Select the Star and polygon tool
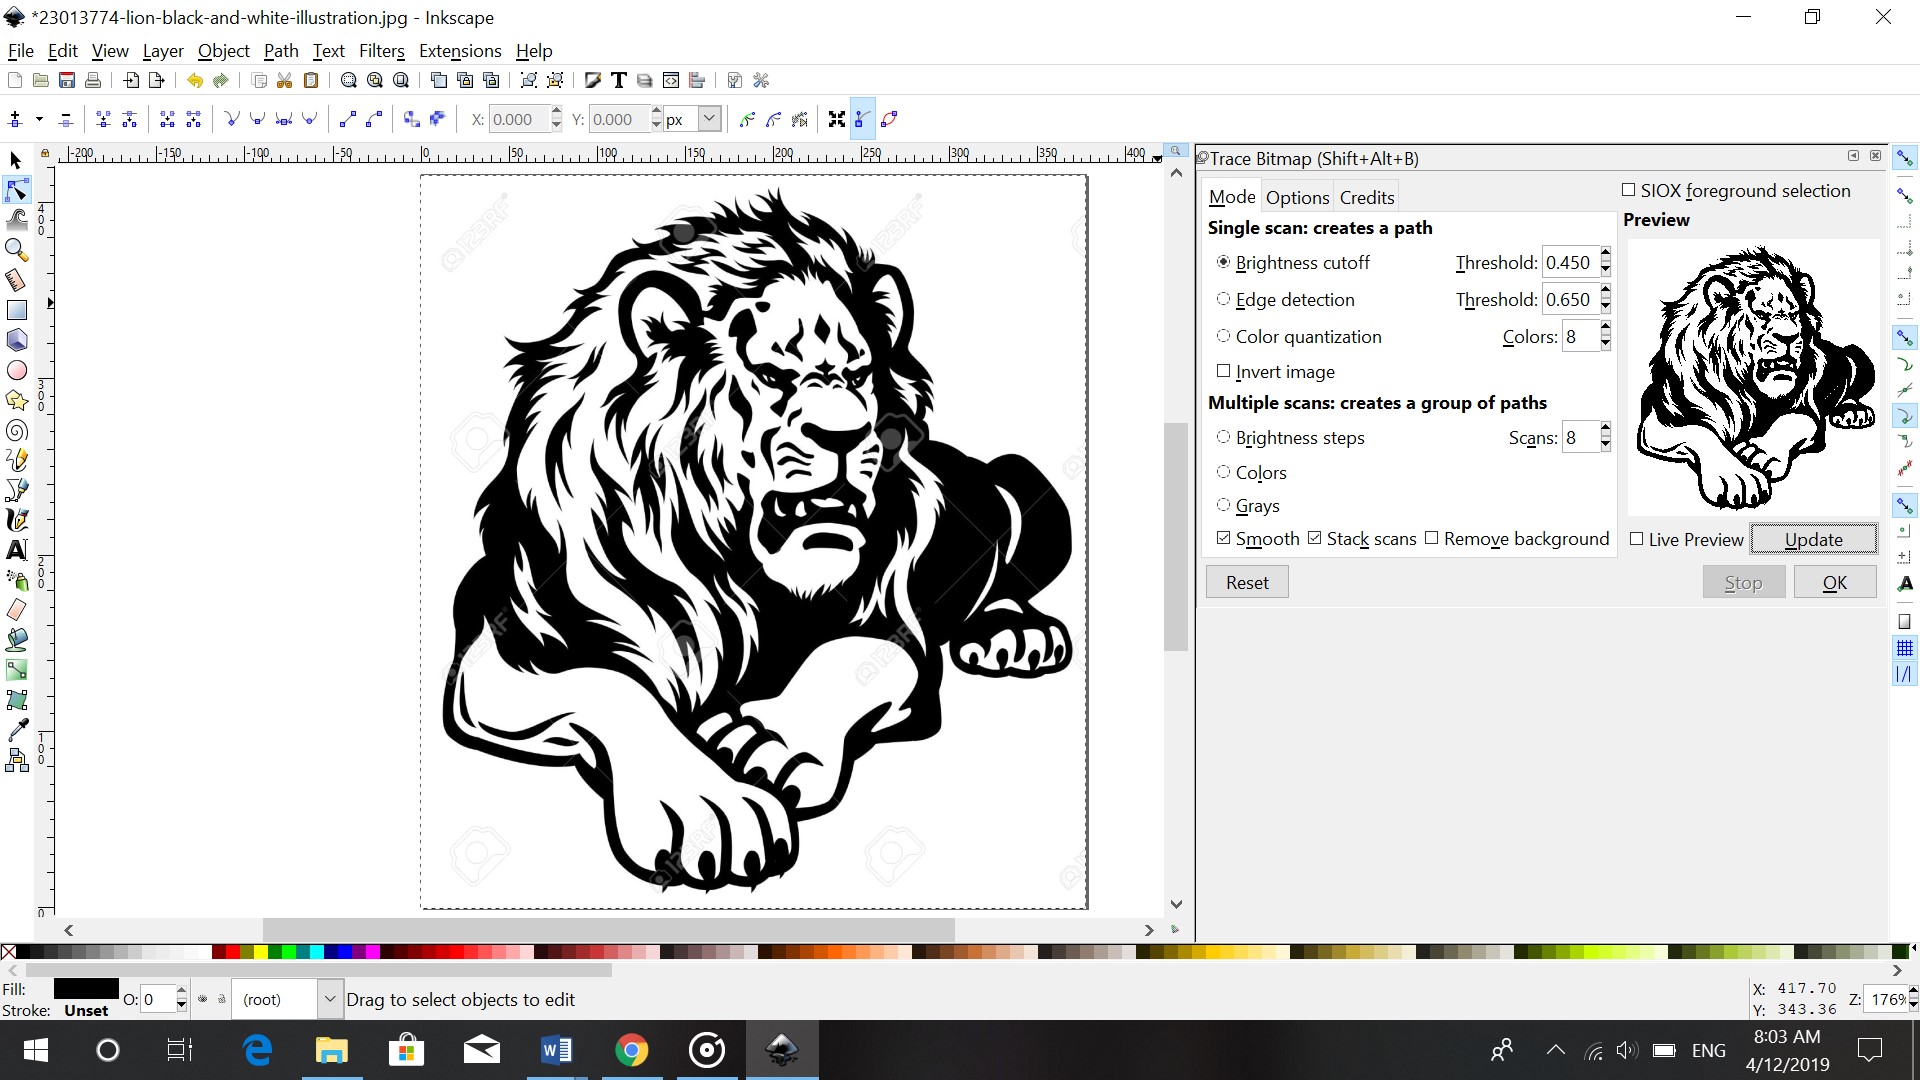1920x1080 pixels. (x=16, y=400)
